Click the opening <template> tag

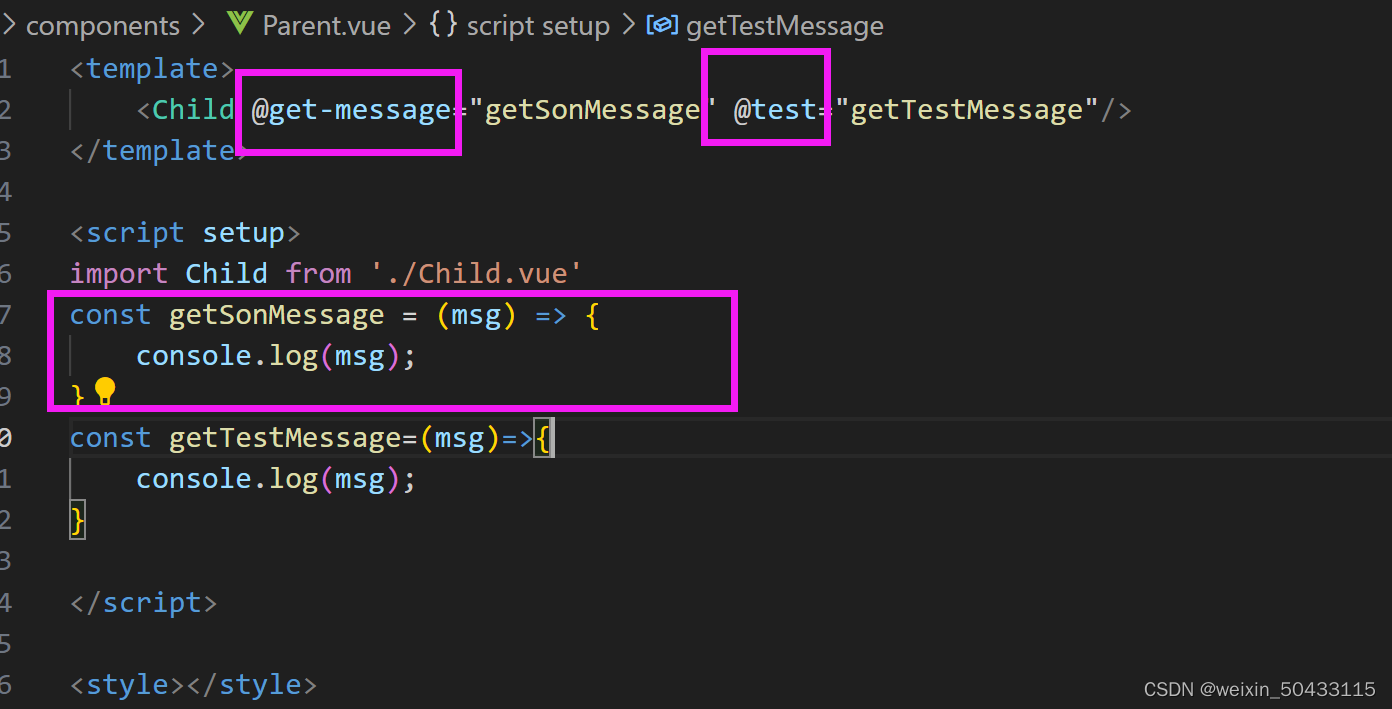tap(152, 68)
